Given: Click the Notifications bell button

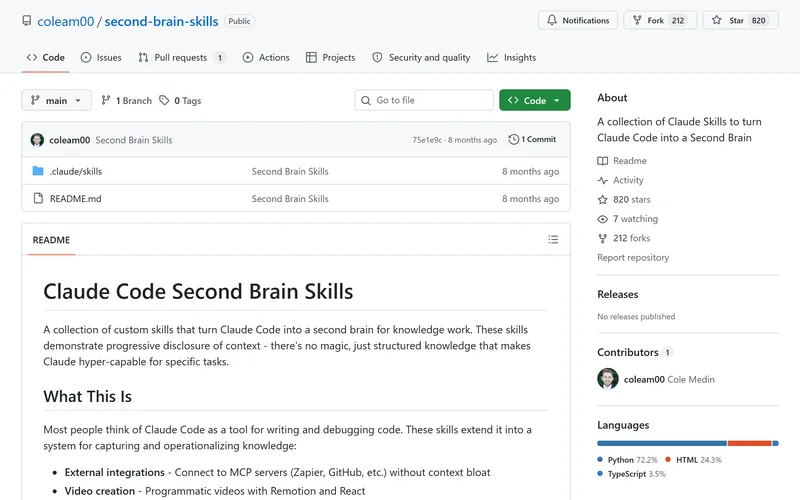Looking at the screenshot, I should point(578,20).
